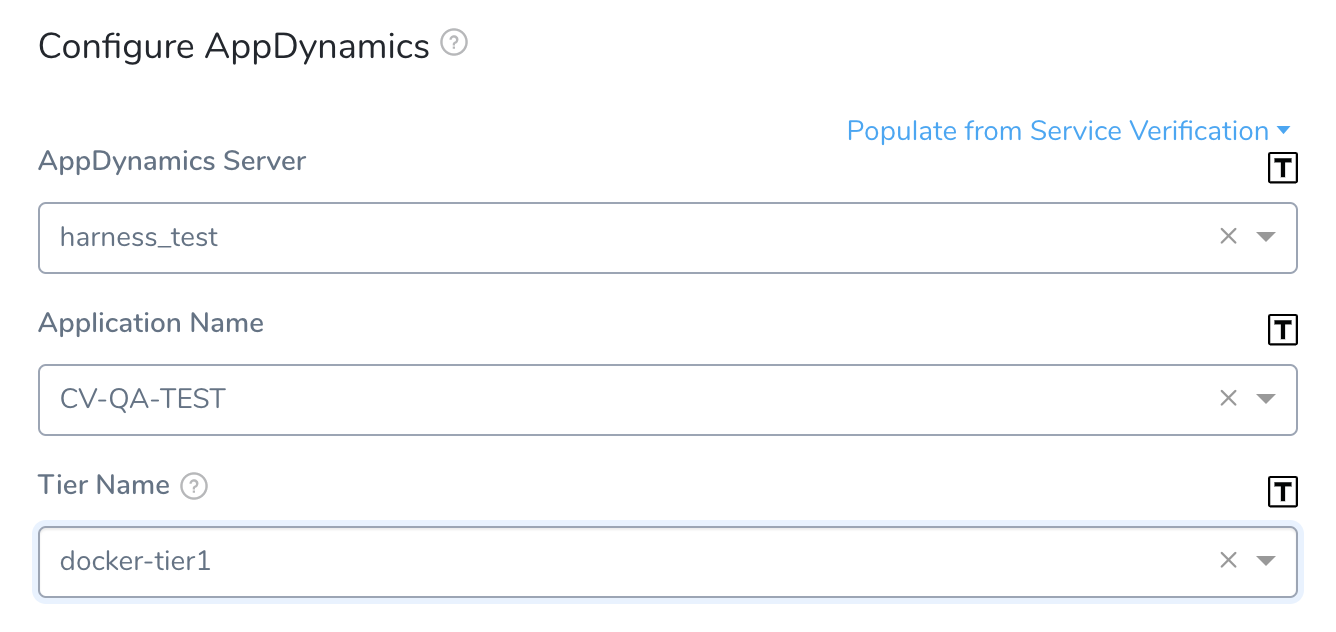The width and height of the screenshot is (1336, 632).
Task: Open caret next to Populate from Service Verification
Action: tap(1284, 131)
